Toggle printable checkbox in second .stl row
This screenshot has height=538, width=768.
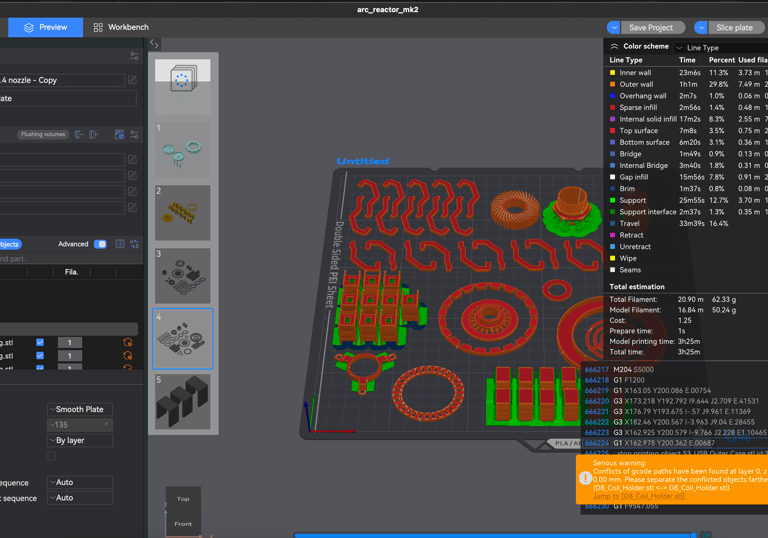point(40,356)
